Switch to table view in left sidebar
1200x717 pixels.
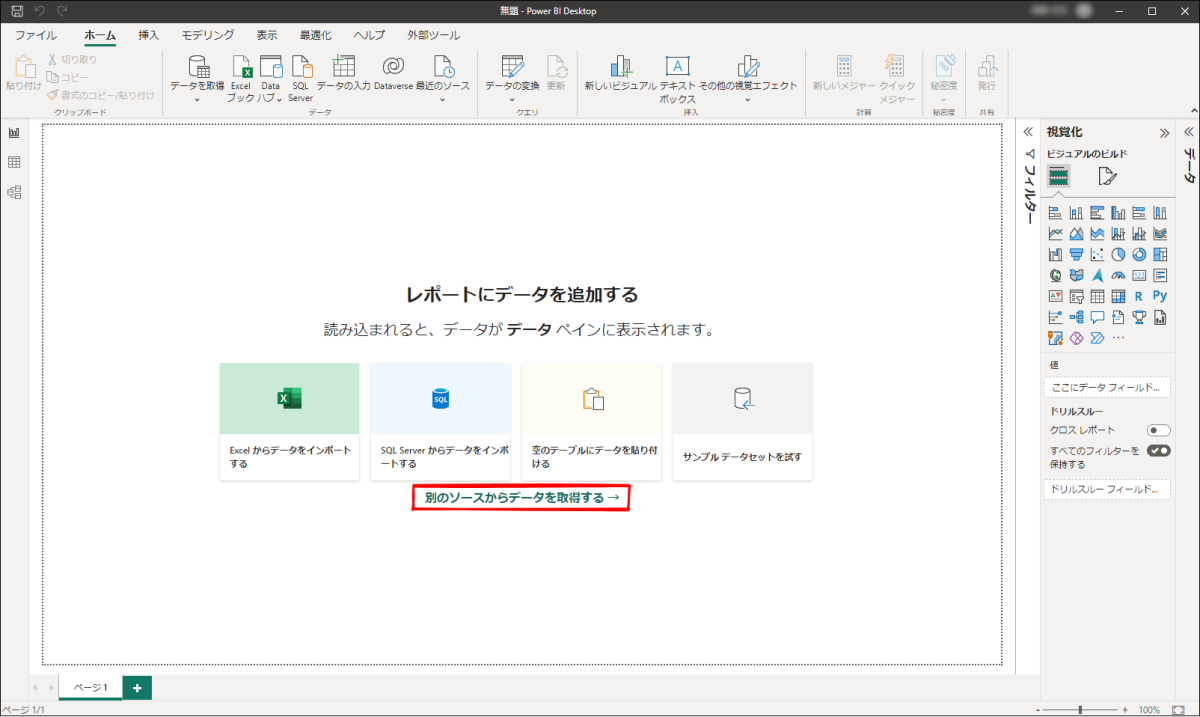tap(14, 162)
